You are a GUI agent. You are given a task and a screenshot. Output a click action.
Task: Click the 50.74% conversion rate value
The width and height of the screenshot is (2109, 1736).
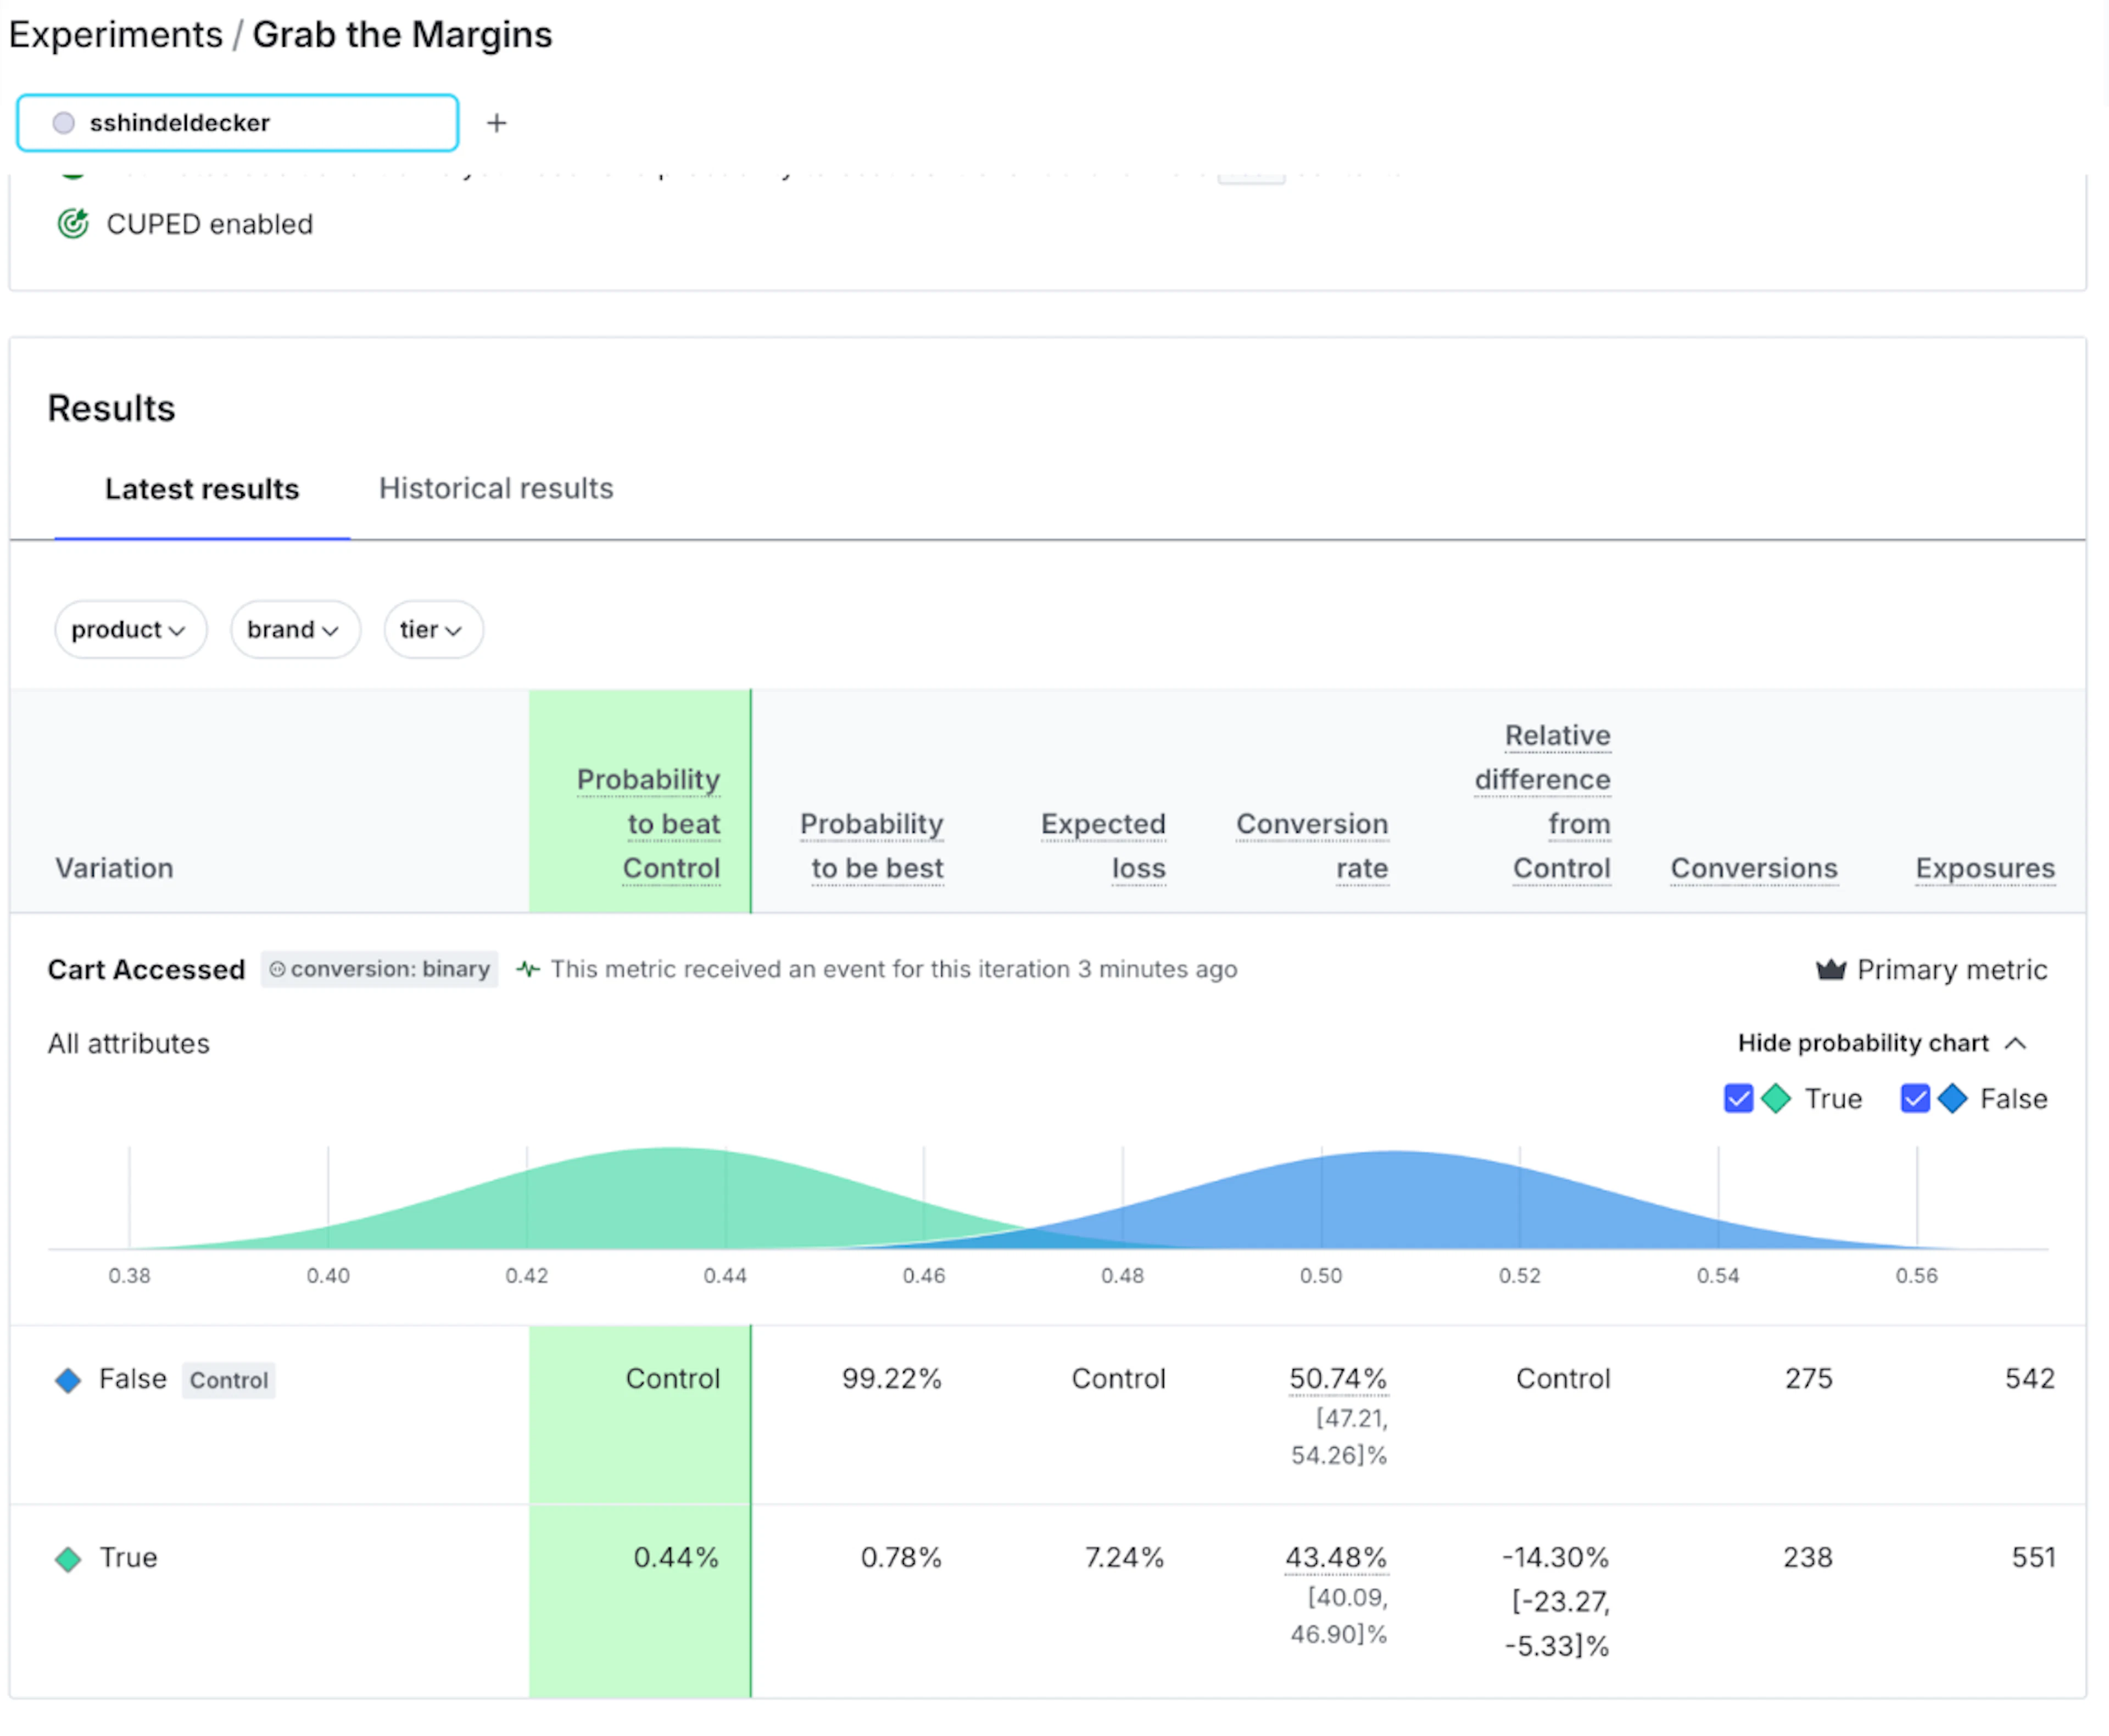[1337, 1378]
